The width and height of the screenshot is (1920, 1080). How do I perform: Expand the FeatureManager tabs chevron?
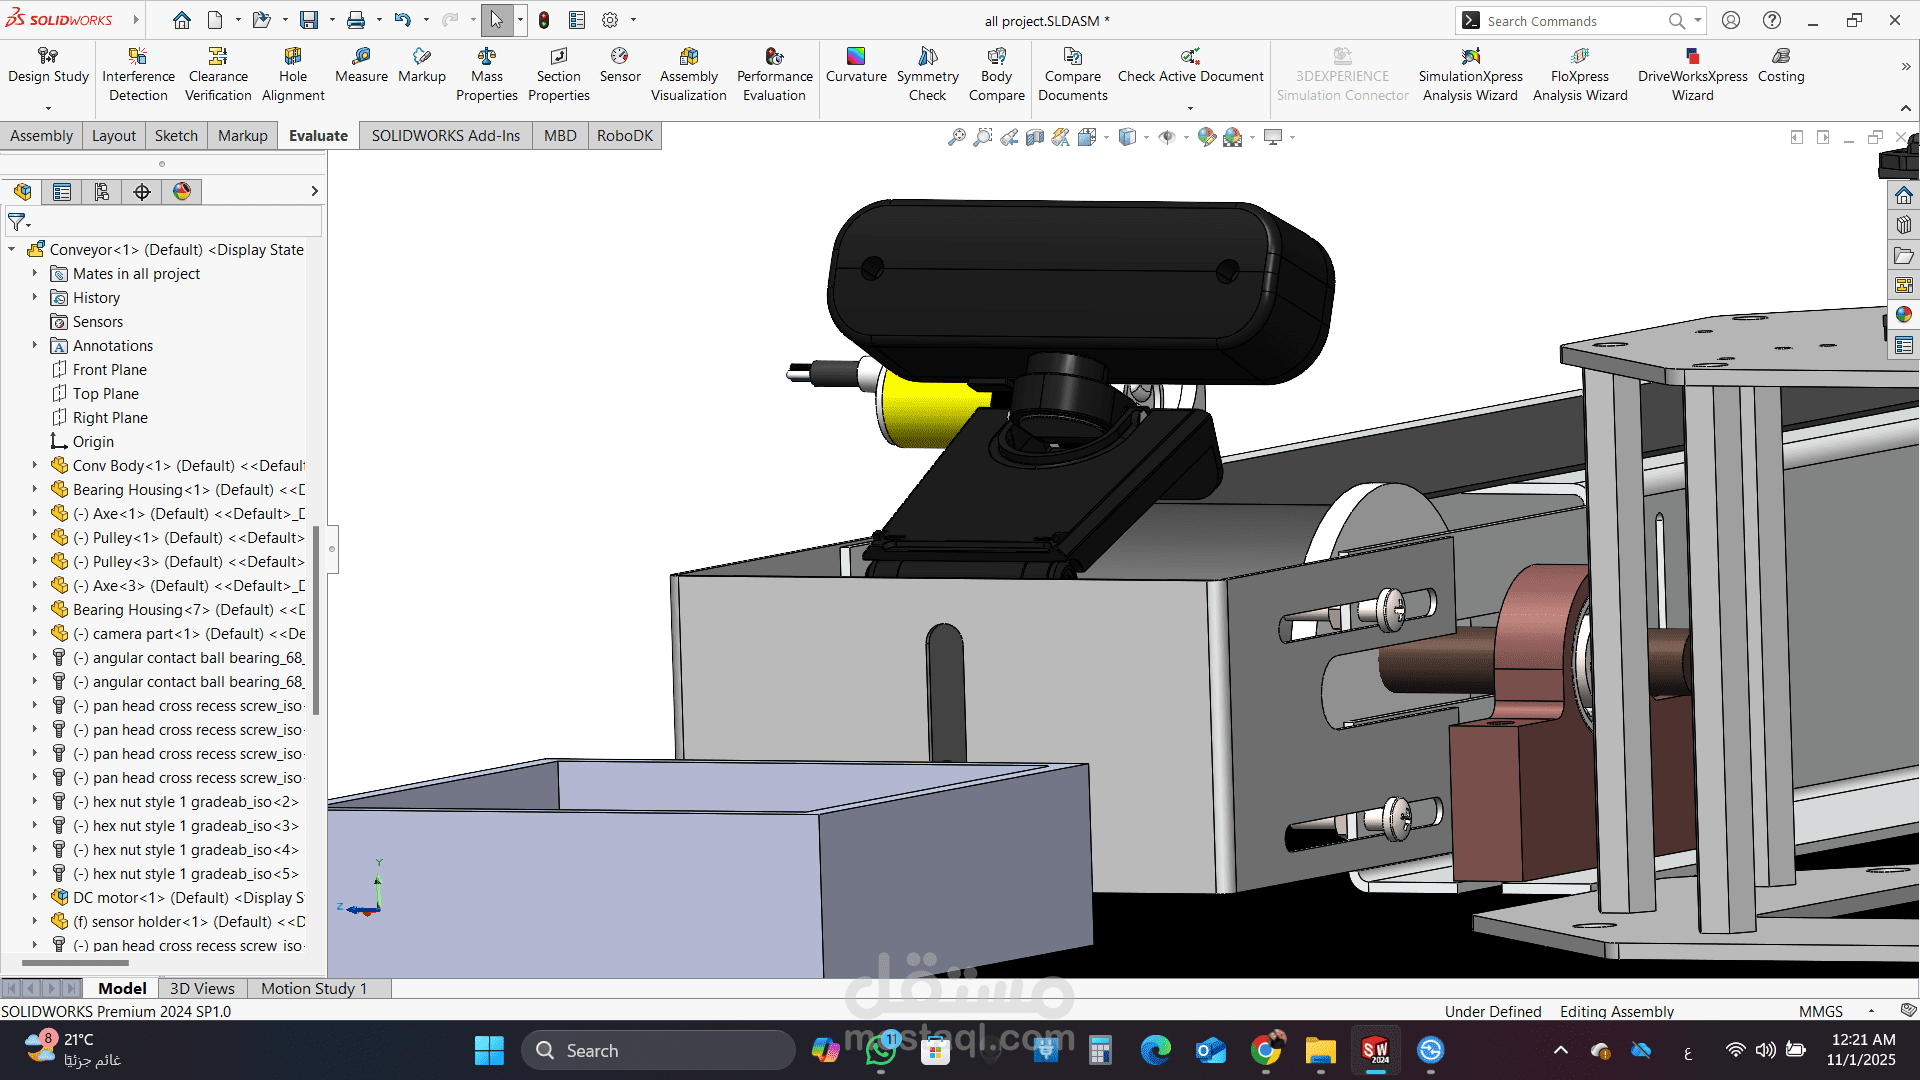314,192
